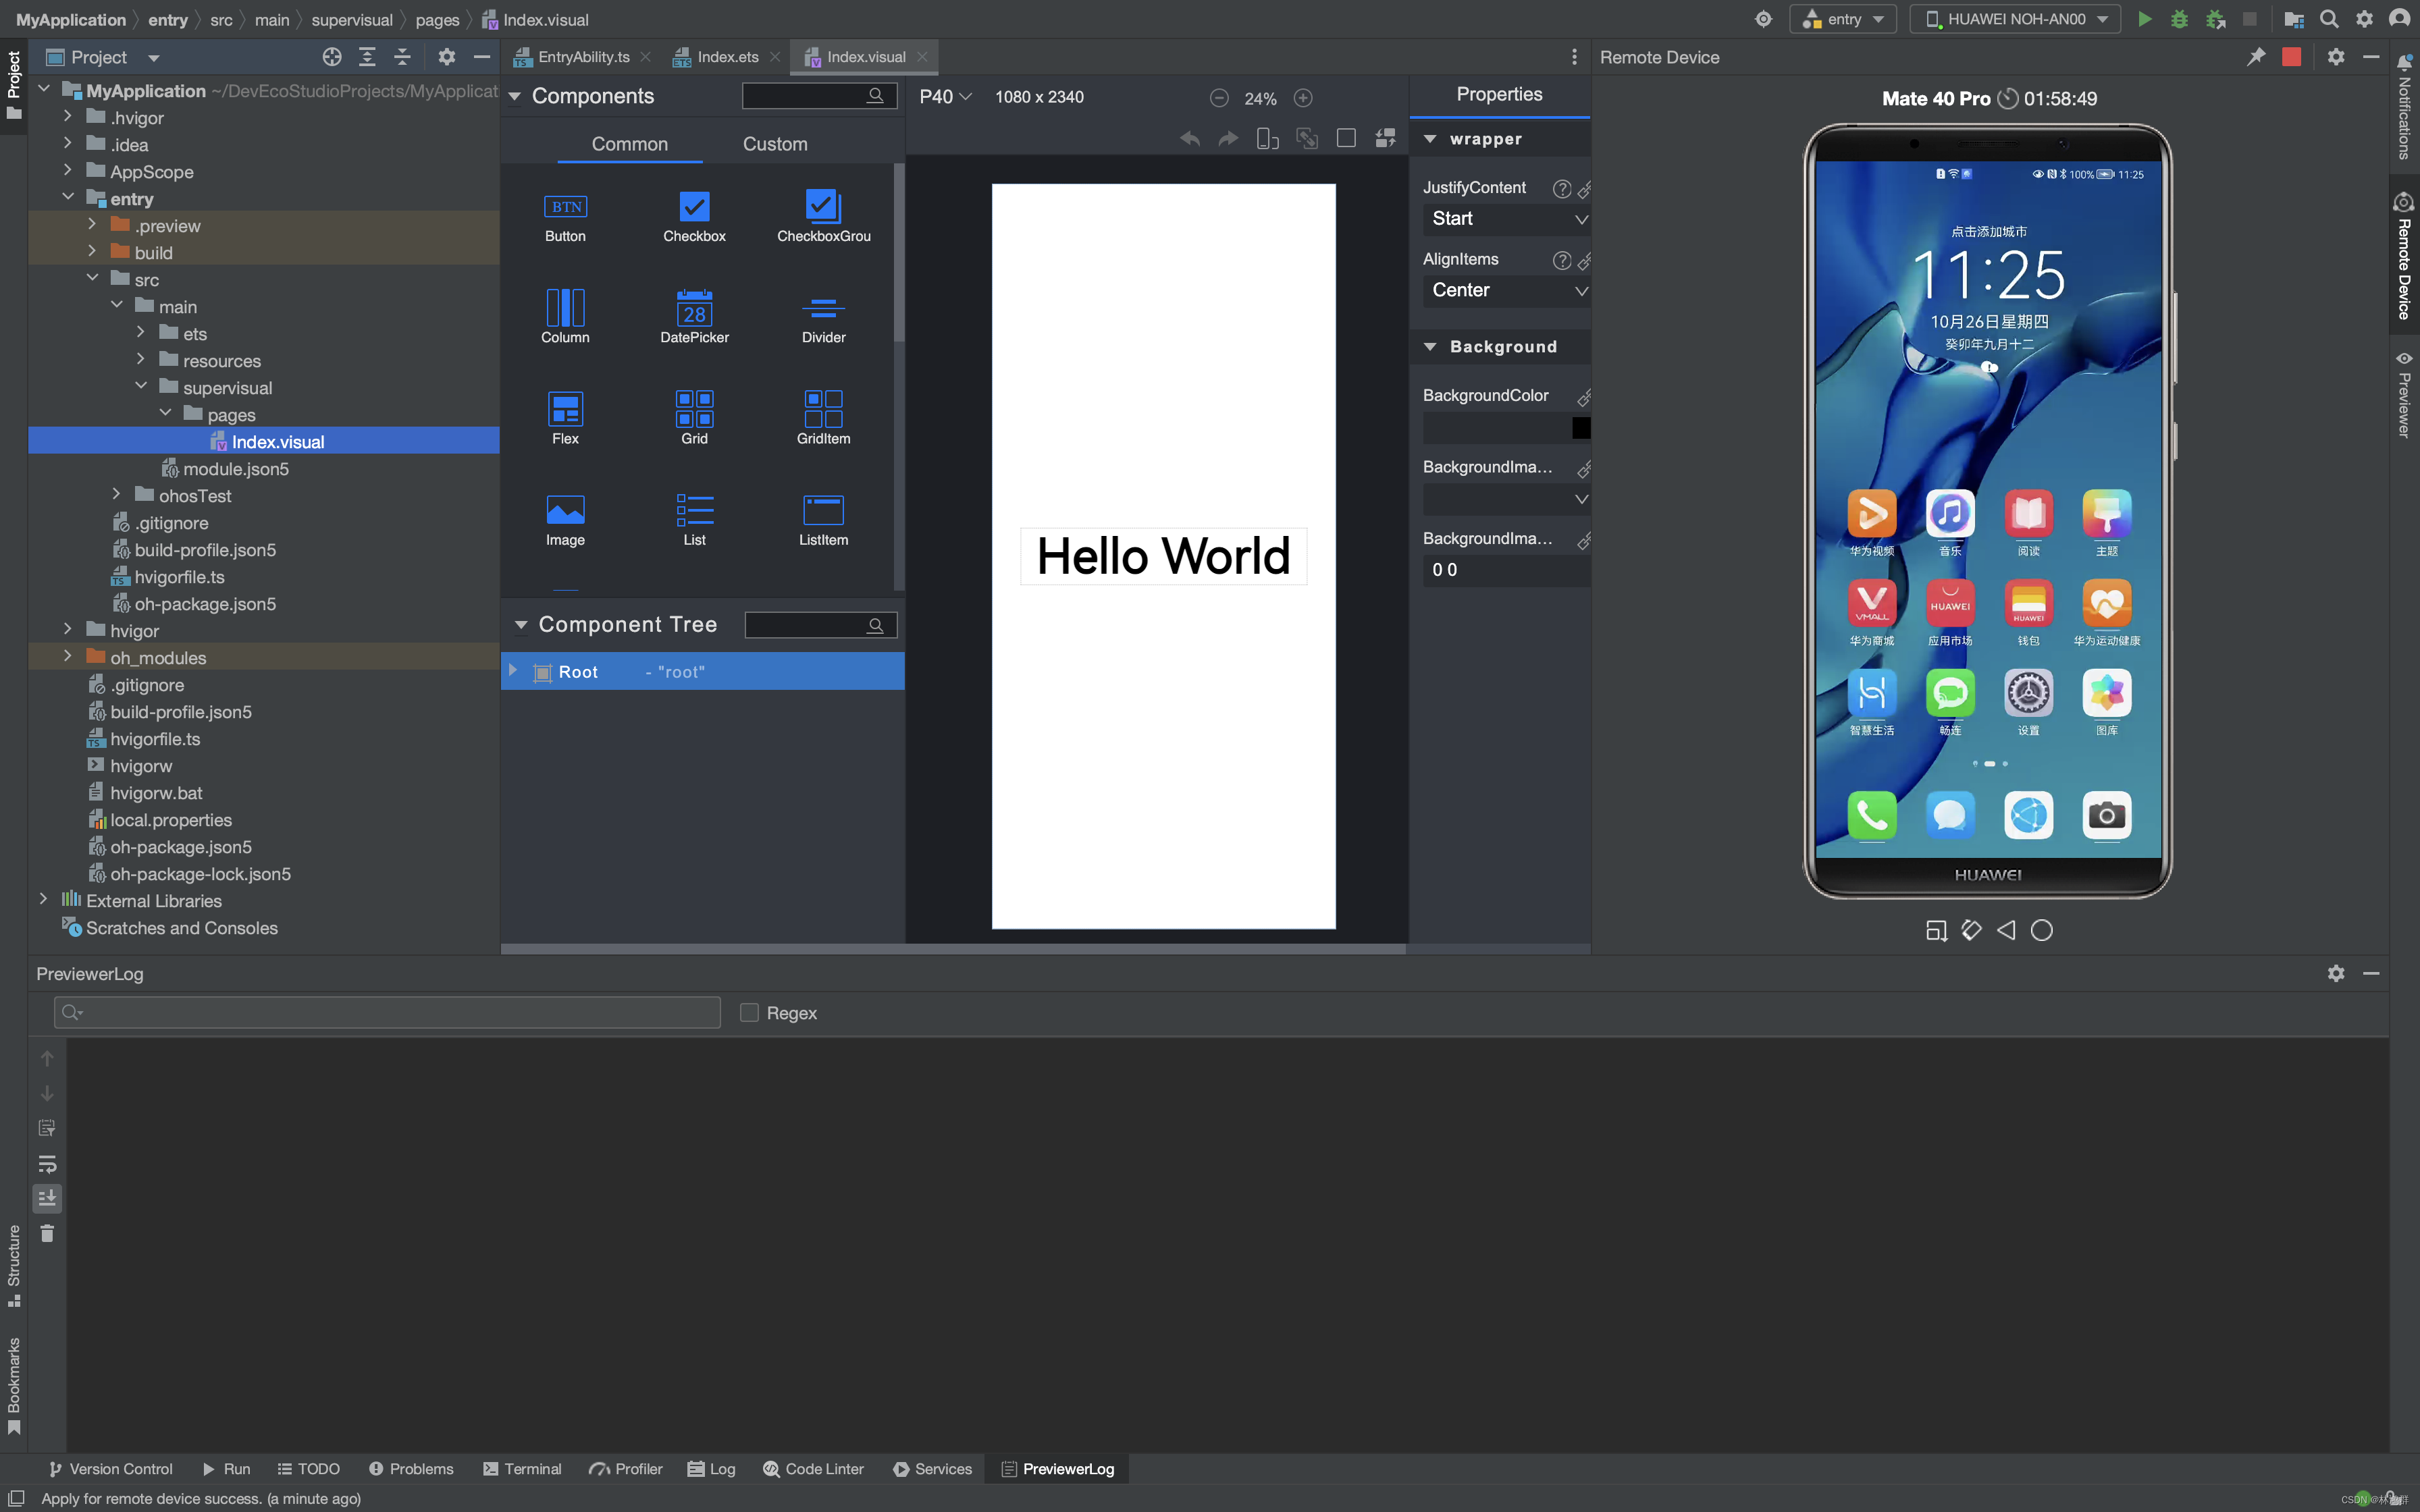Screen dimensions: 2420x1512
Task: Open the Code Linter tool window
Action: 813,1468
